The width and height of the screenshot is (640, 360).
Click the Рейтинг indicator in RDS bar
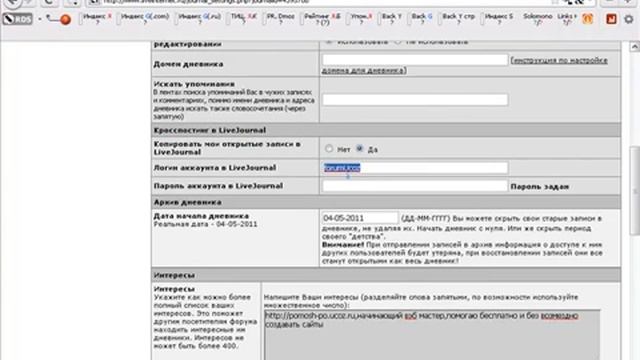pos(322,19)
